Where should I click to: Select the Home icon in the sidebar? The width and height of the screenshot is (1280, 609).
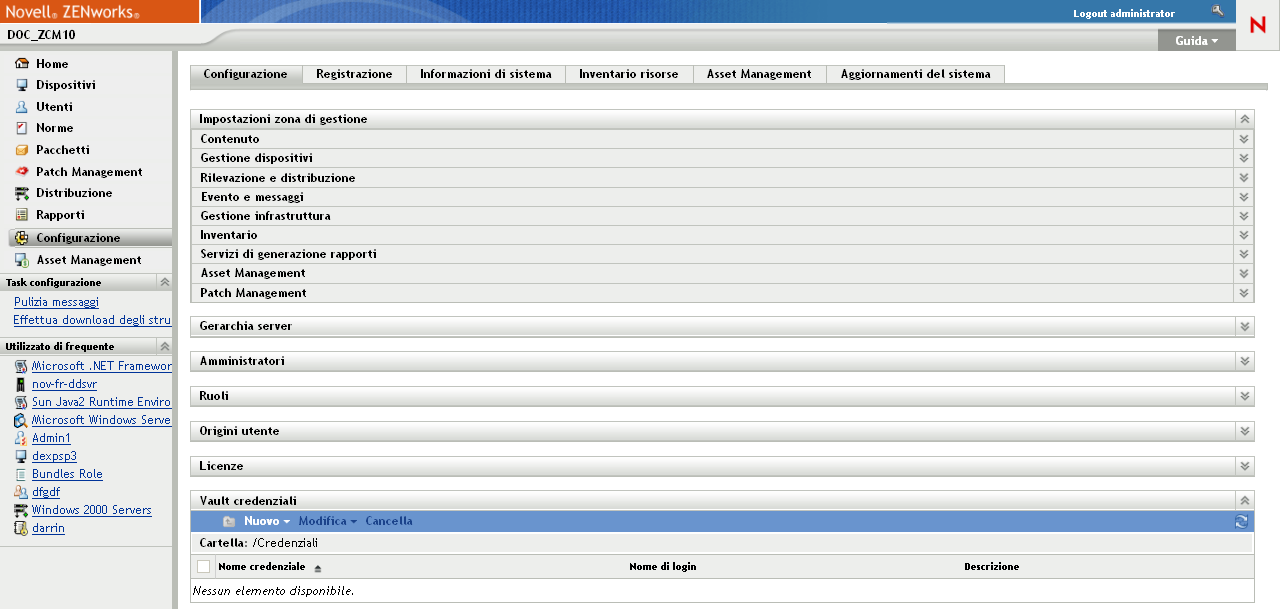pos(22,63)
